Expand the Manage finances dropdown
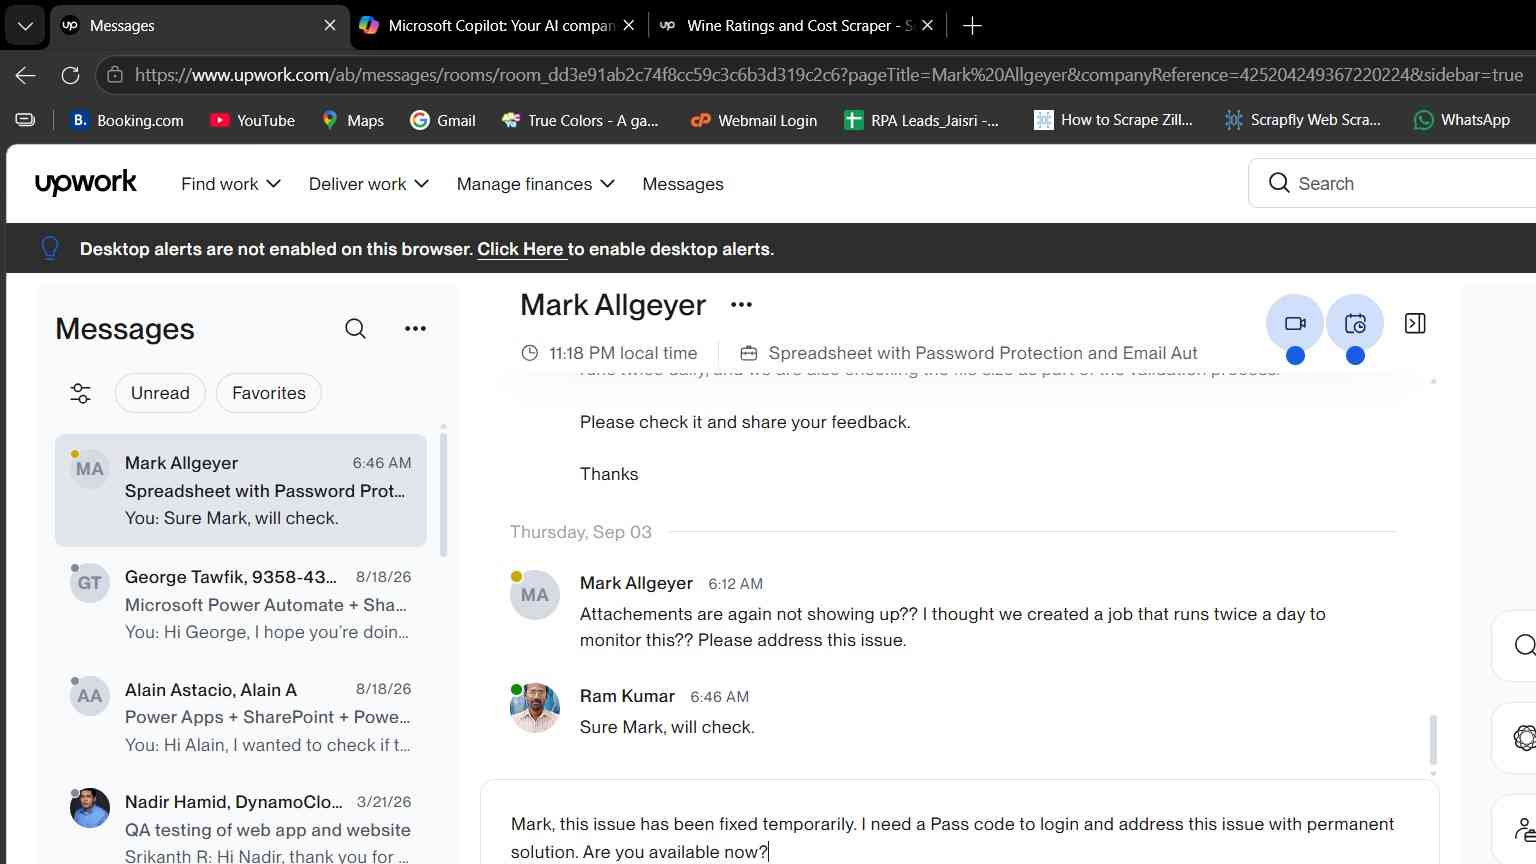The image size is (1536, 864). point(536,184)
